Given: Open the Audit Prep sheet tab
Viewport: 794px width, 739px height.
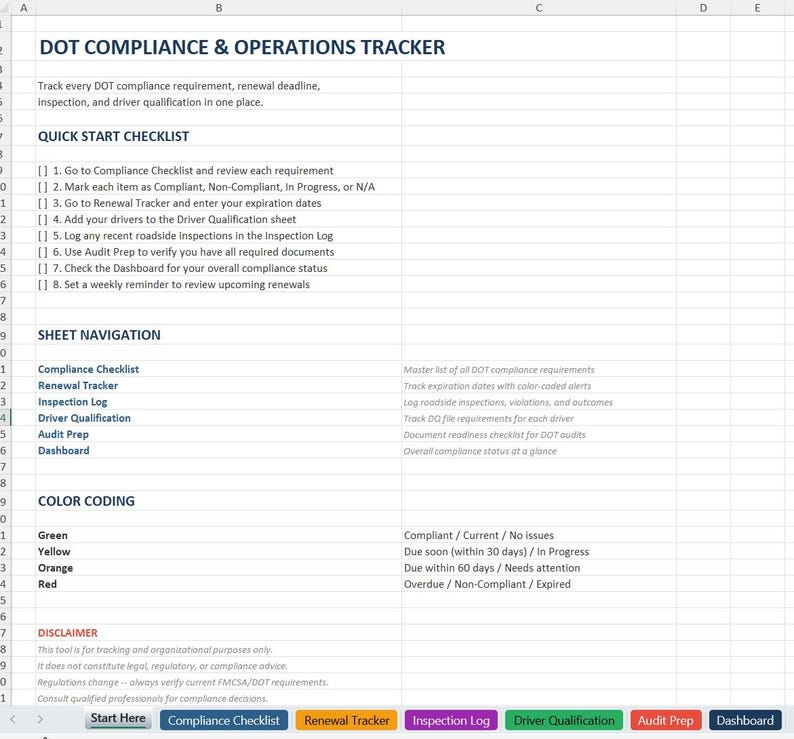Looking at the screenshot, I should coord(666,720).
